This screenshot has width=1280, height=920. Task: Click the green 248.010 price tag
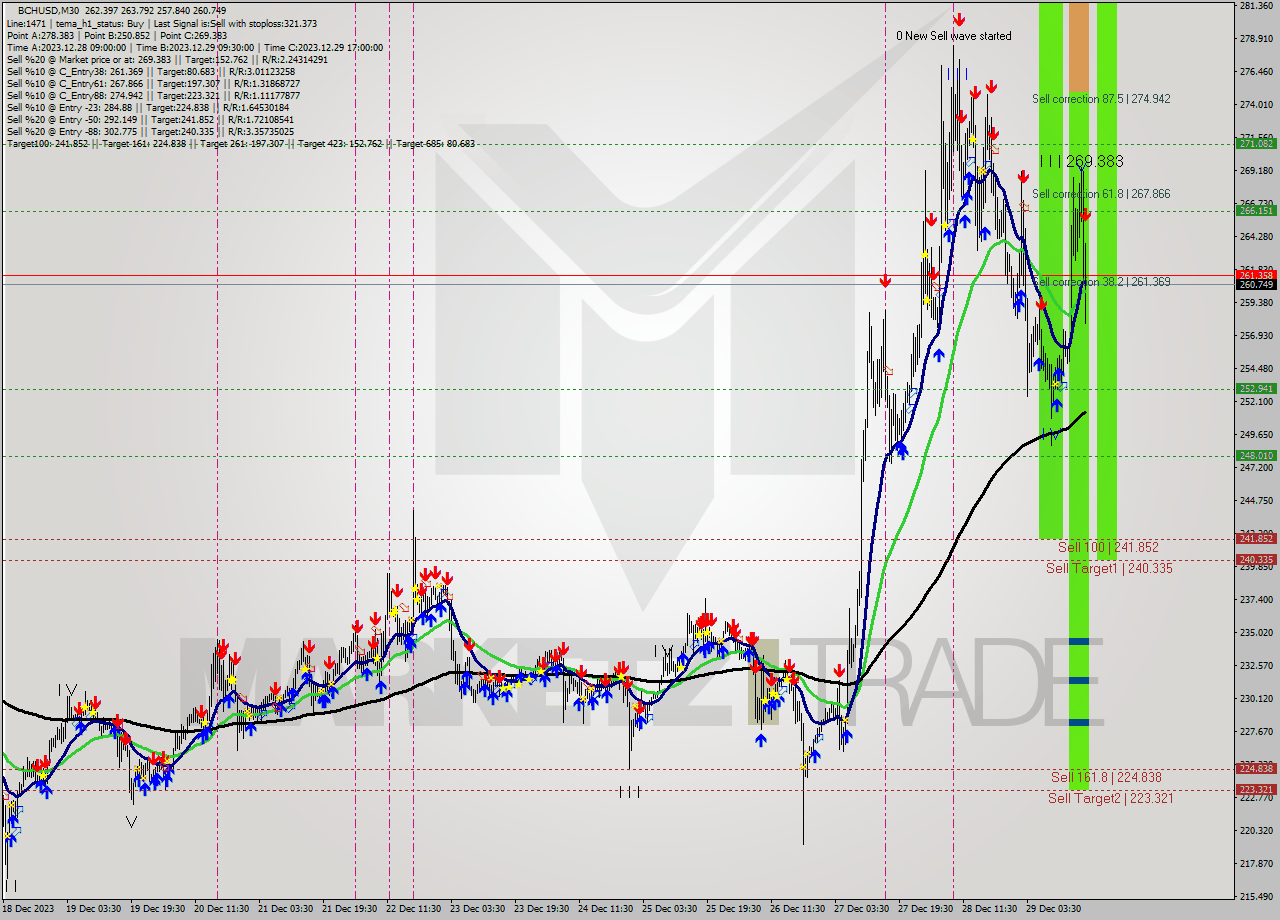click(1256, 456)
